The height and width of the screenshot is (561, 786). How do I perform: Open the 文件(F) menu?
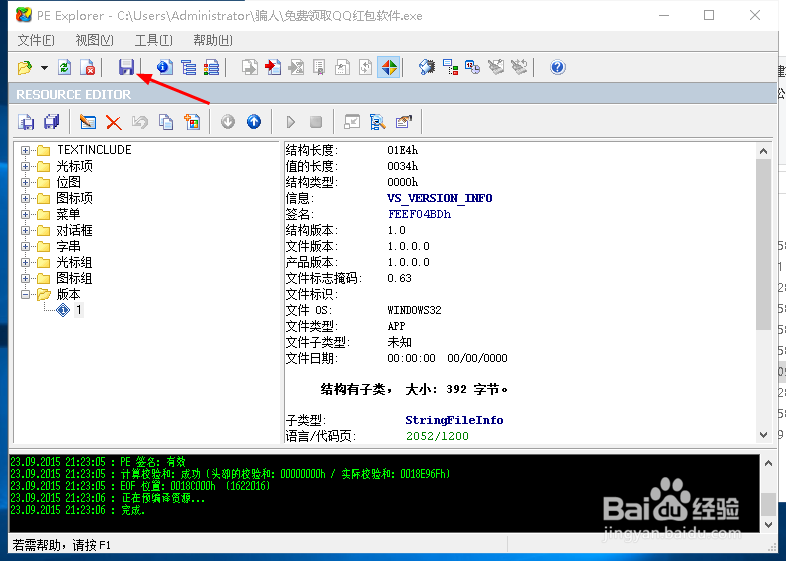[x=36, y=40]
